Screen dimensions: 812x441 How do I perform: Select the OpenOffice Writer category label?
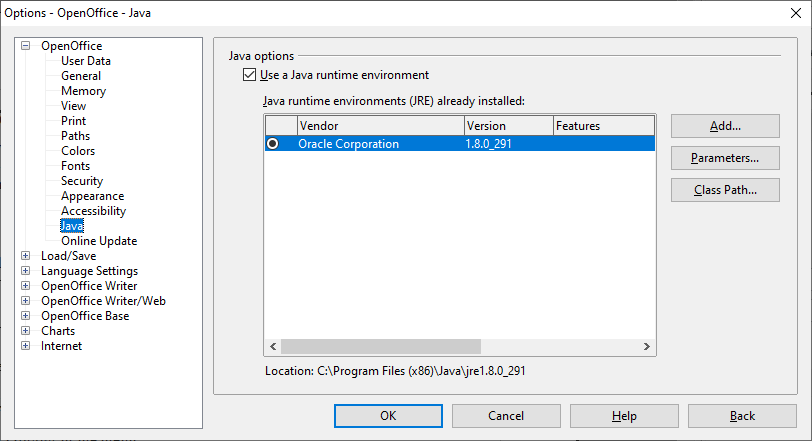coord(89,286)
